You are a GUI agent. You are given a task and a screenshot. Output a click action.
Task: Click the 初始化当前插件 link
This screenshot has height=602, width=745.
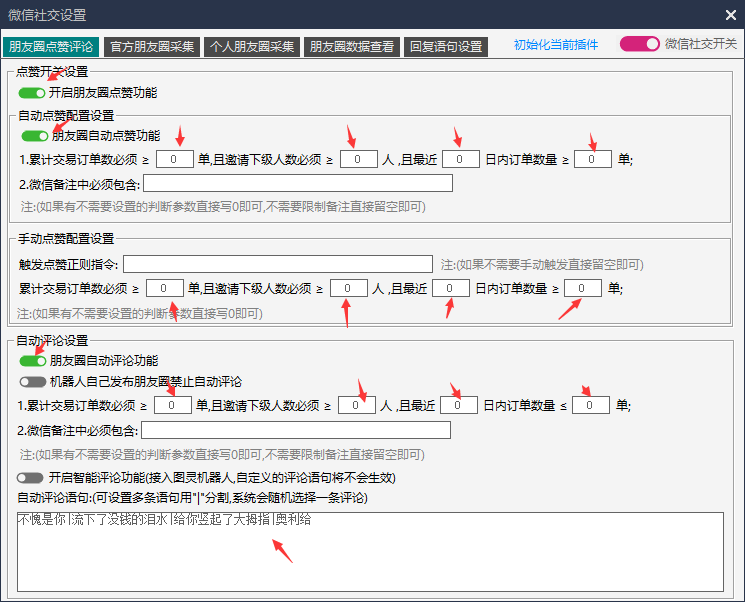(556, 45)
